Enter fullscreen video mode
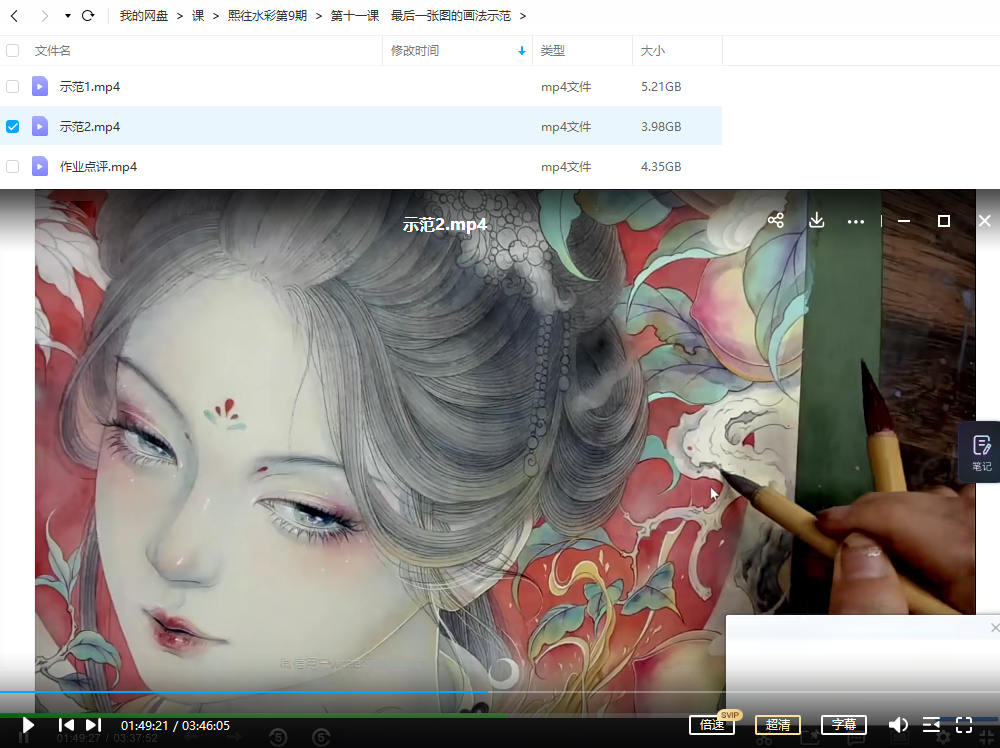 tap(964, 725)
